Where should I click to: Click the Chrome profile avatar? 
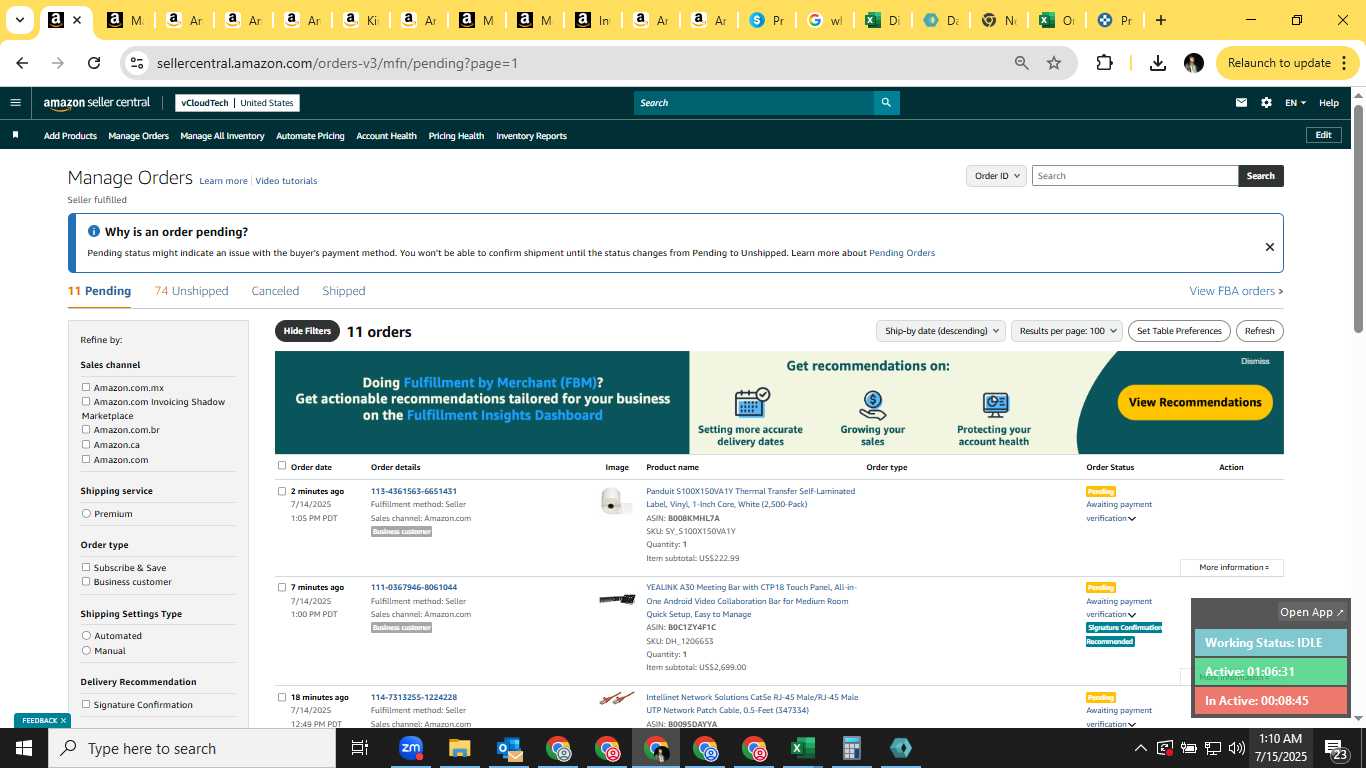tap(1193, 63)
